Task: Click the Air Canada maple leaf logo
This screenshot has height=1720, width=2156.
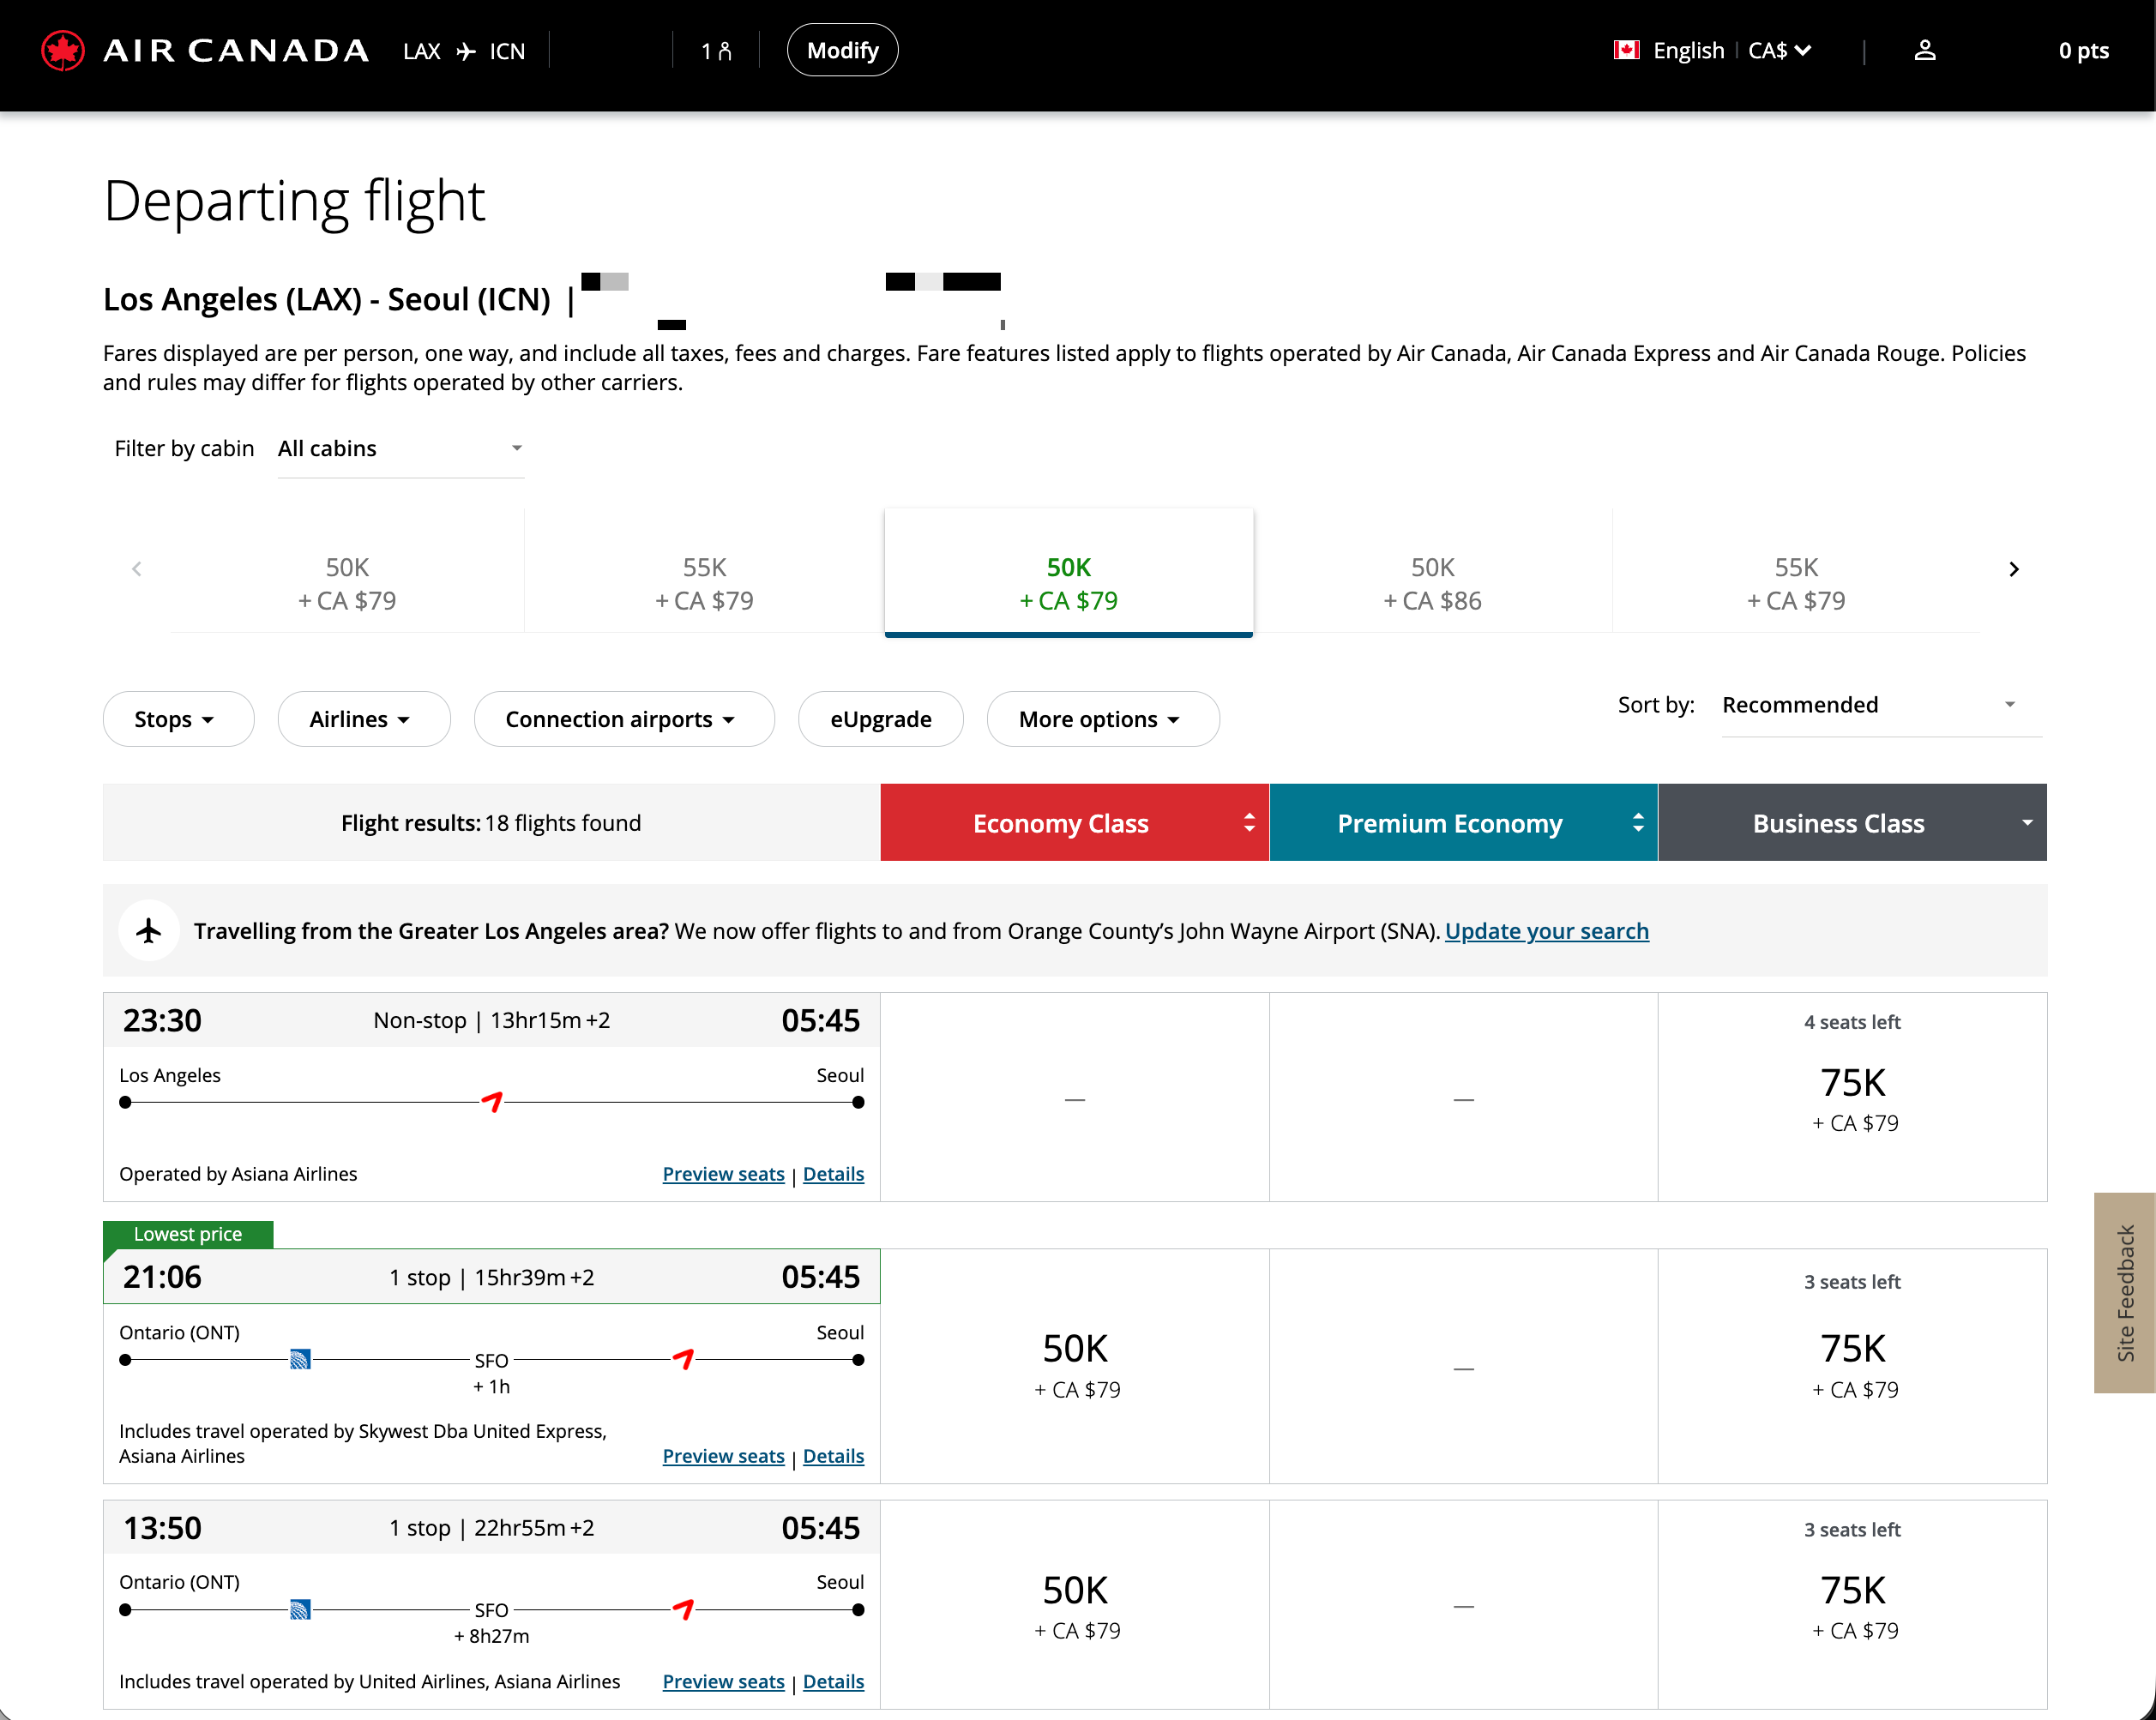Action: pos(63,51)
